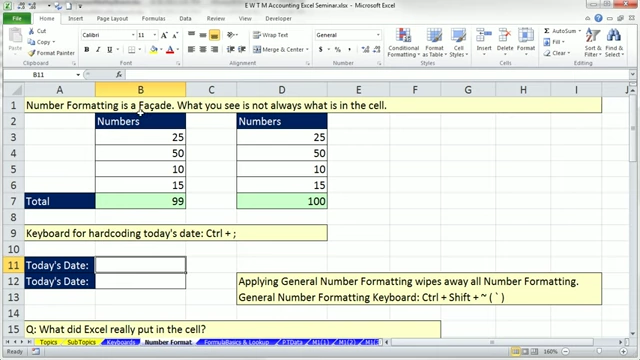The width and height of the screenshot is (640, 360).
Task: Click Delete cells icon
Action: (x=505, y=36)
